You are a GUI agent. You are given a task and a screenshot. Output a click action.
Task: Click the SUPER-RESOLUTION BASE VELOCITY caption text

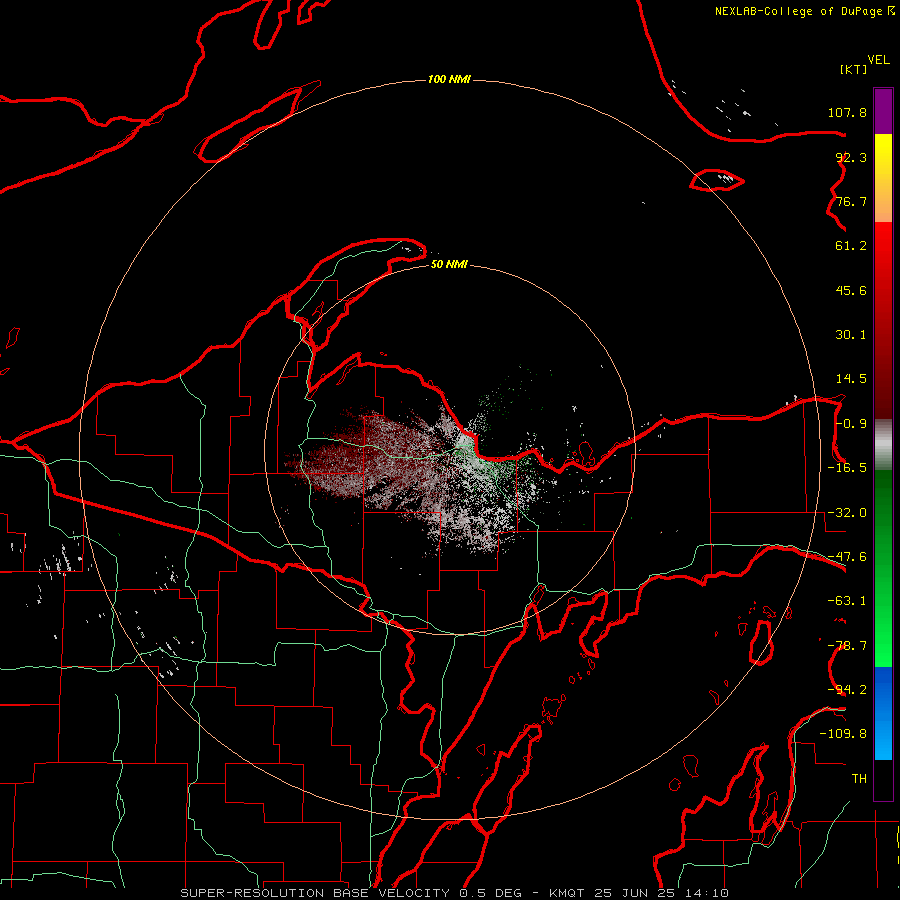(315, 893)
